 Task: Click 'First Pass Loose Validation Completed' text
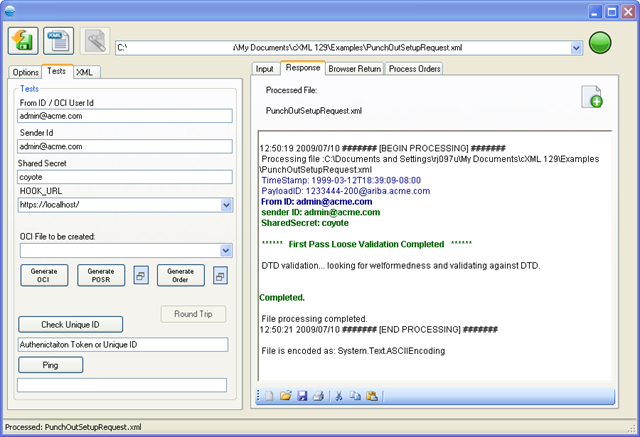(x=366, y=244)
